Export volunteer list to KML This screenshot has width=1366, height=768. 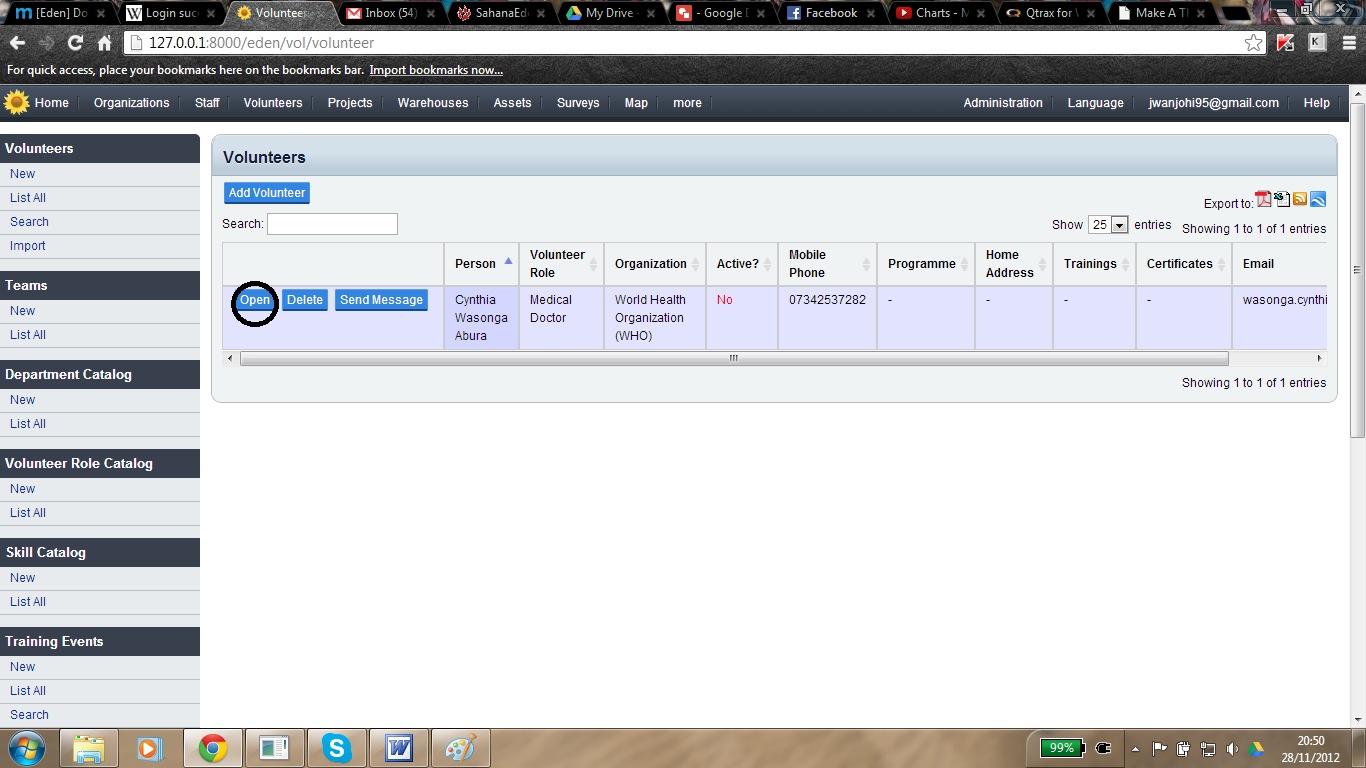click(1318, 199)
